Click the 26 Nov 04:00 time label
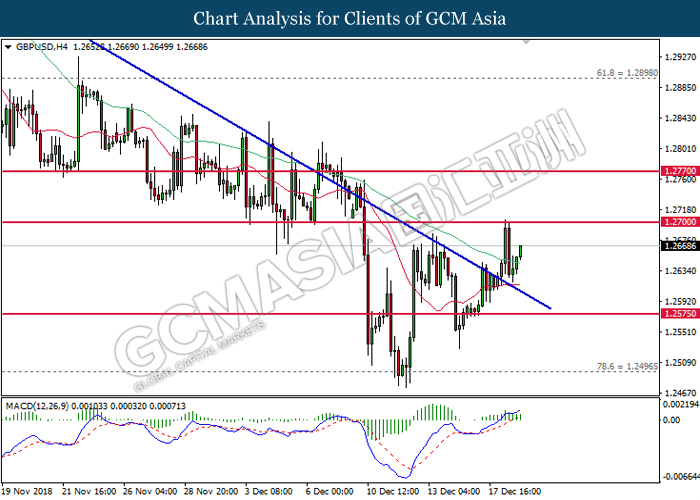700x500 pixels. click(150, 491)
